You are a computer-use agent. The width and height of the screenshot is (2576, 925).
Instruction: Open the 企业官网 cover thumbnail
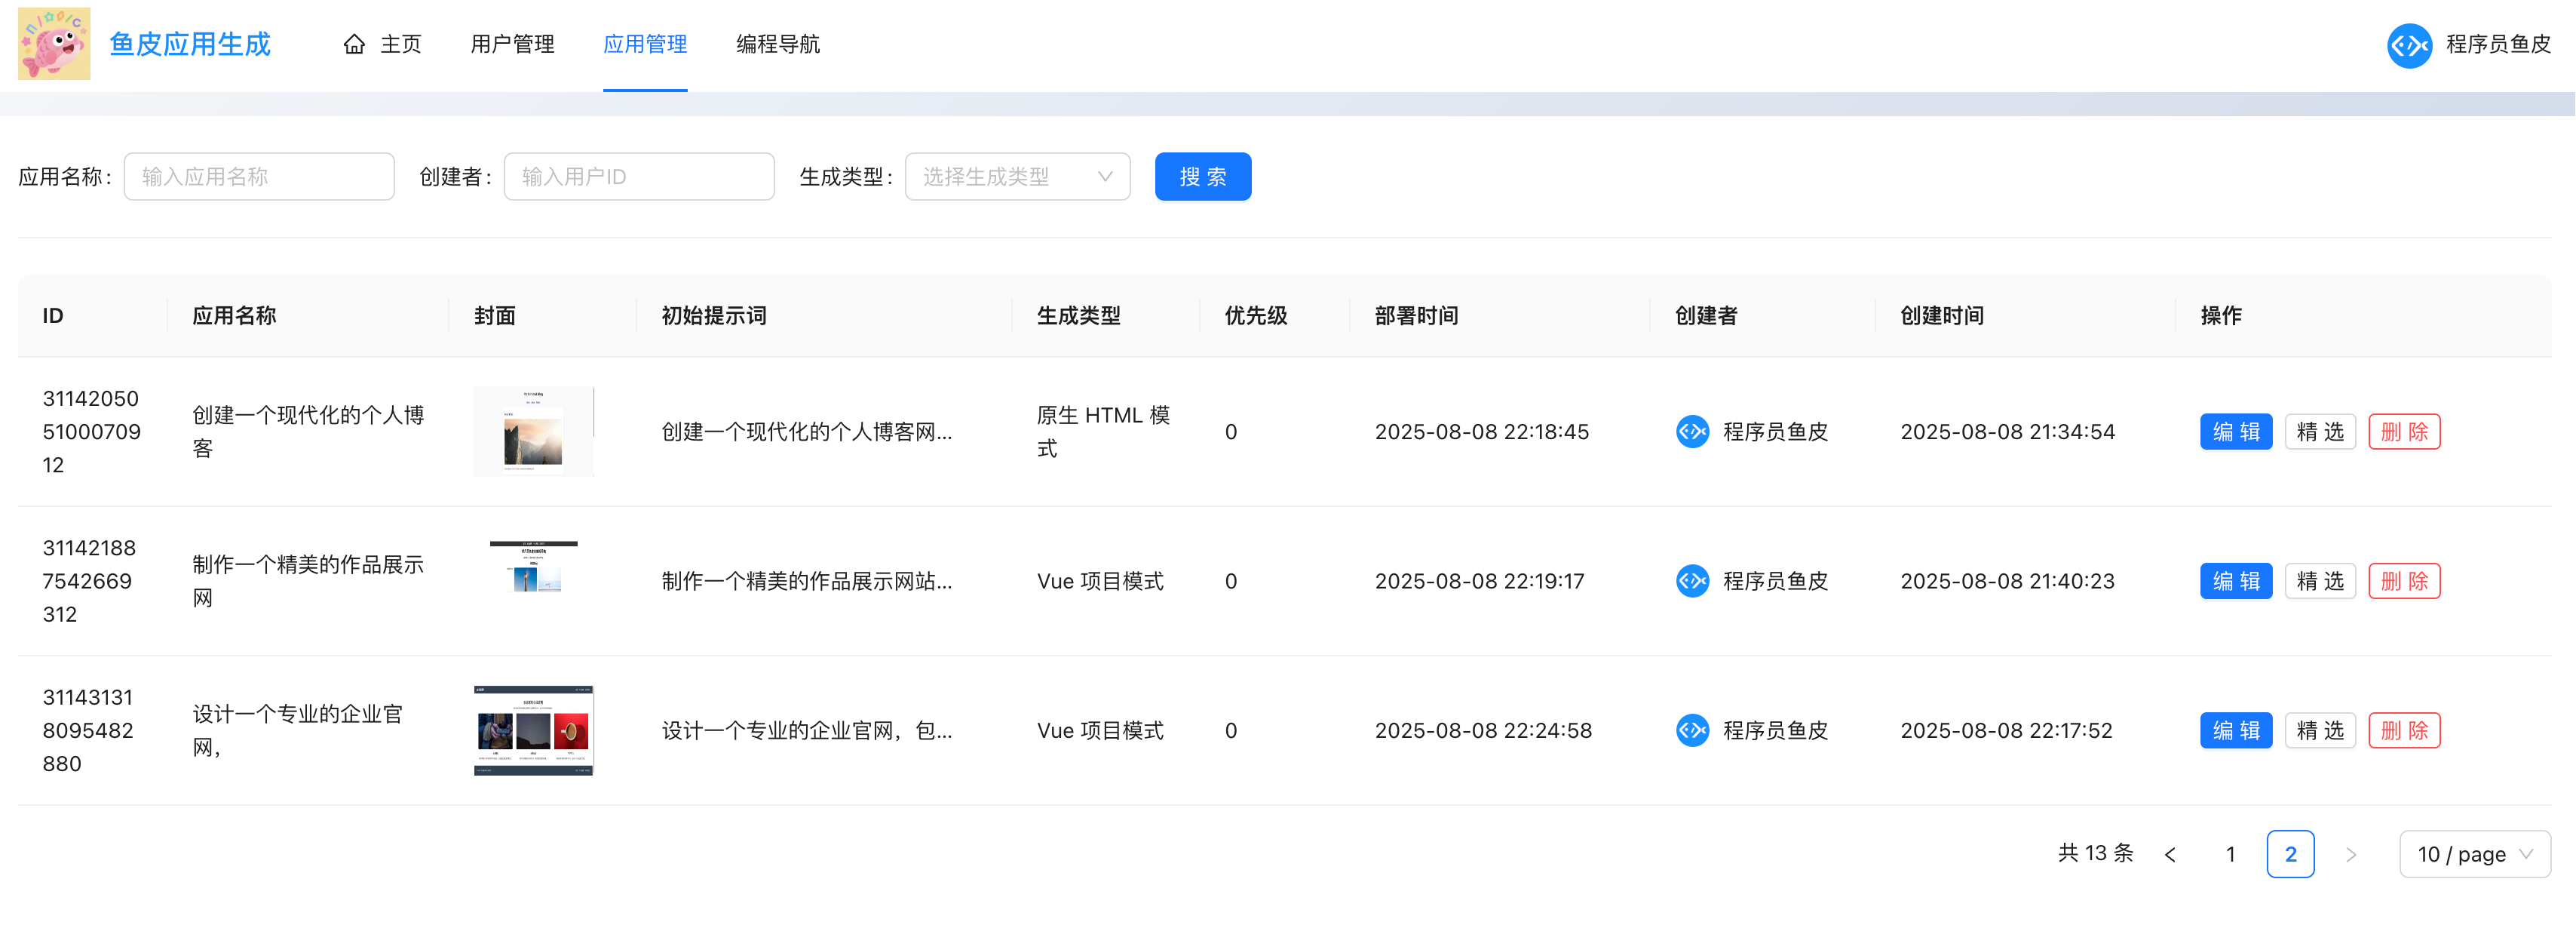coord(533,730)
